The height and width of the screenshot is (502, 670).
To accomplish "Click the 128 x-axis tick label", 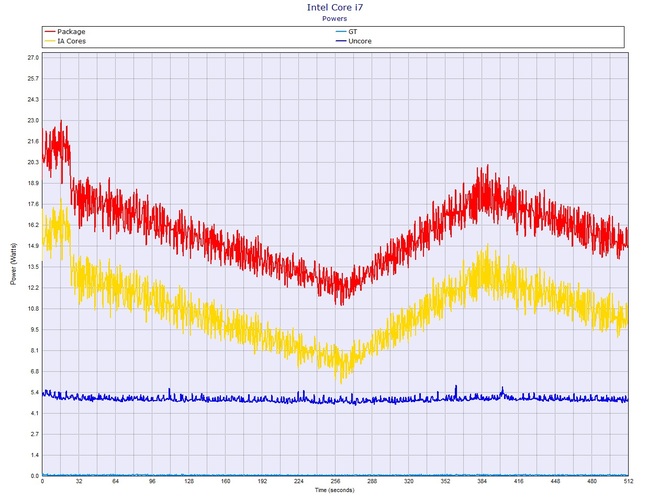I will tap(189, 481).
